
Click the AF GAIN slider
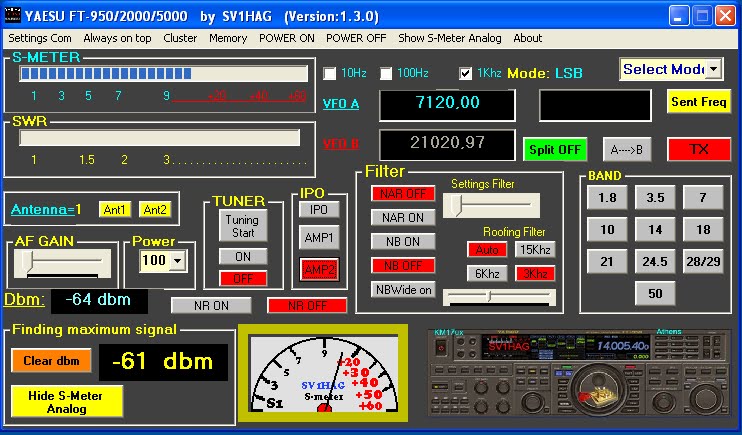62,263
